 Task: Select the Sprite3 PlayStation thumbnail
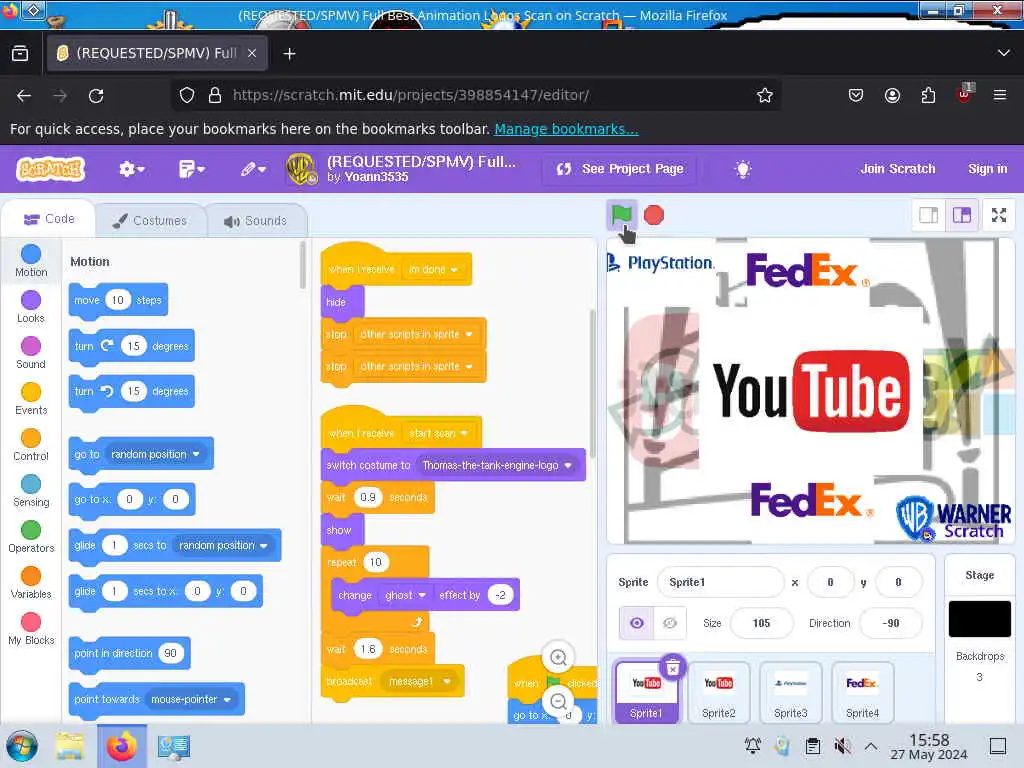coord(790,692)
